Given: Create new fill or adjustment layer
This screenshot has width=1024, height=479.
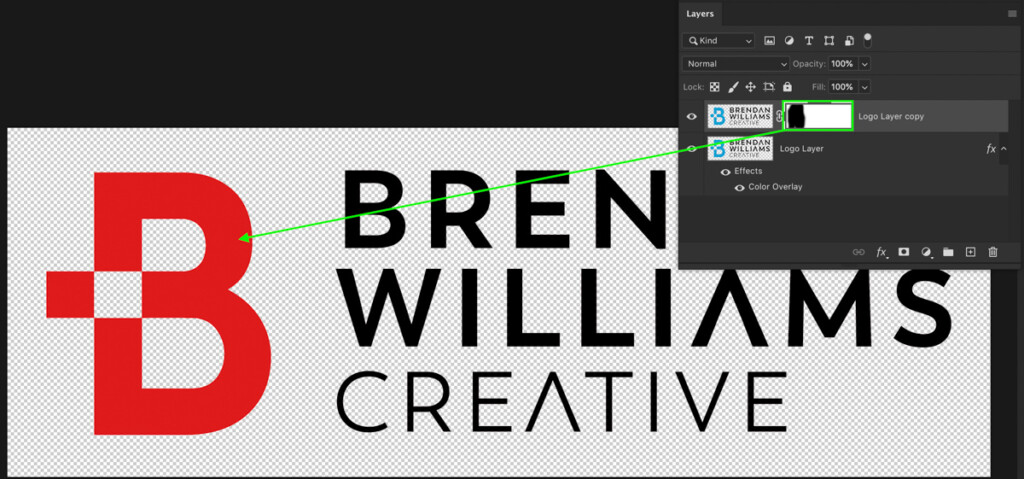Looking at the screenshot, I should (x=926, y=252).
